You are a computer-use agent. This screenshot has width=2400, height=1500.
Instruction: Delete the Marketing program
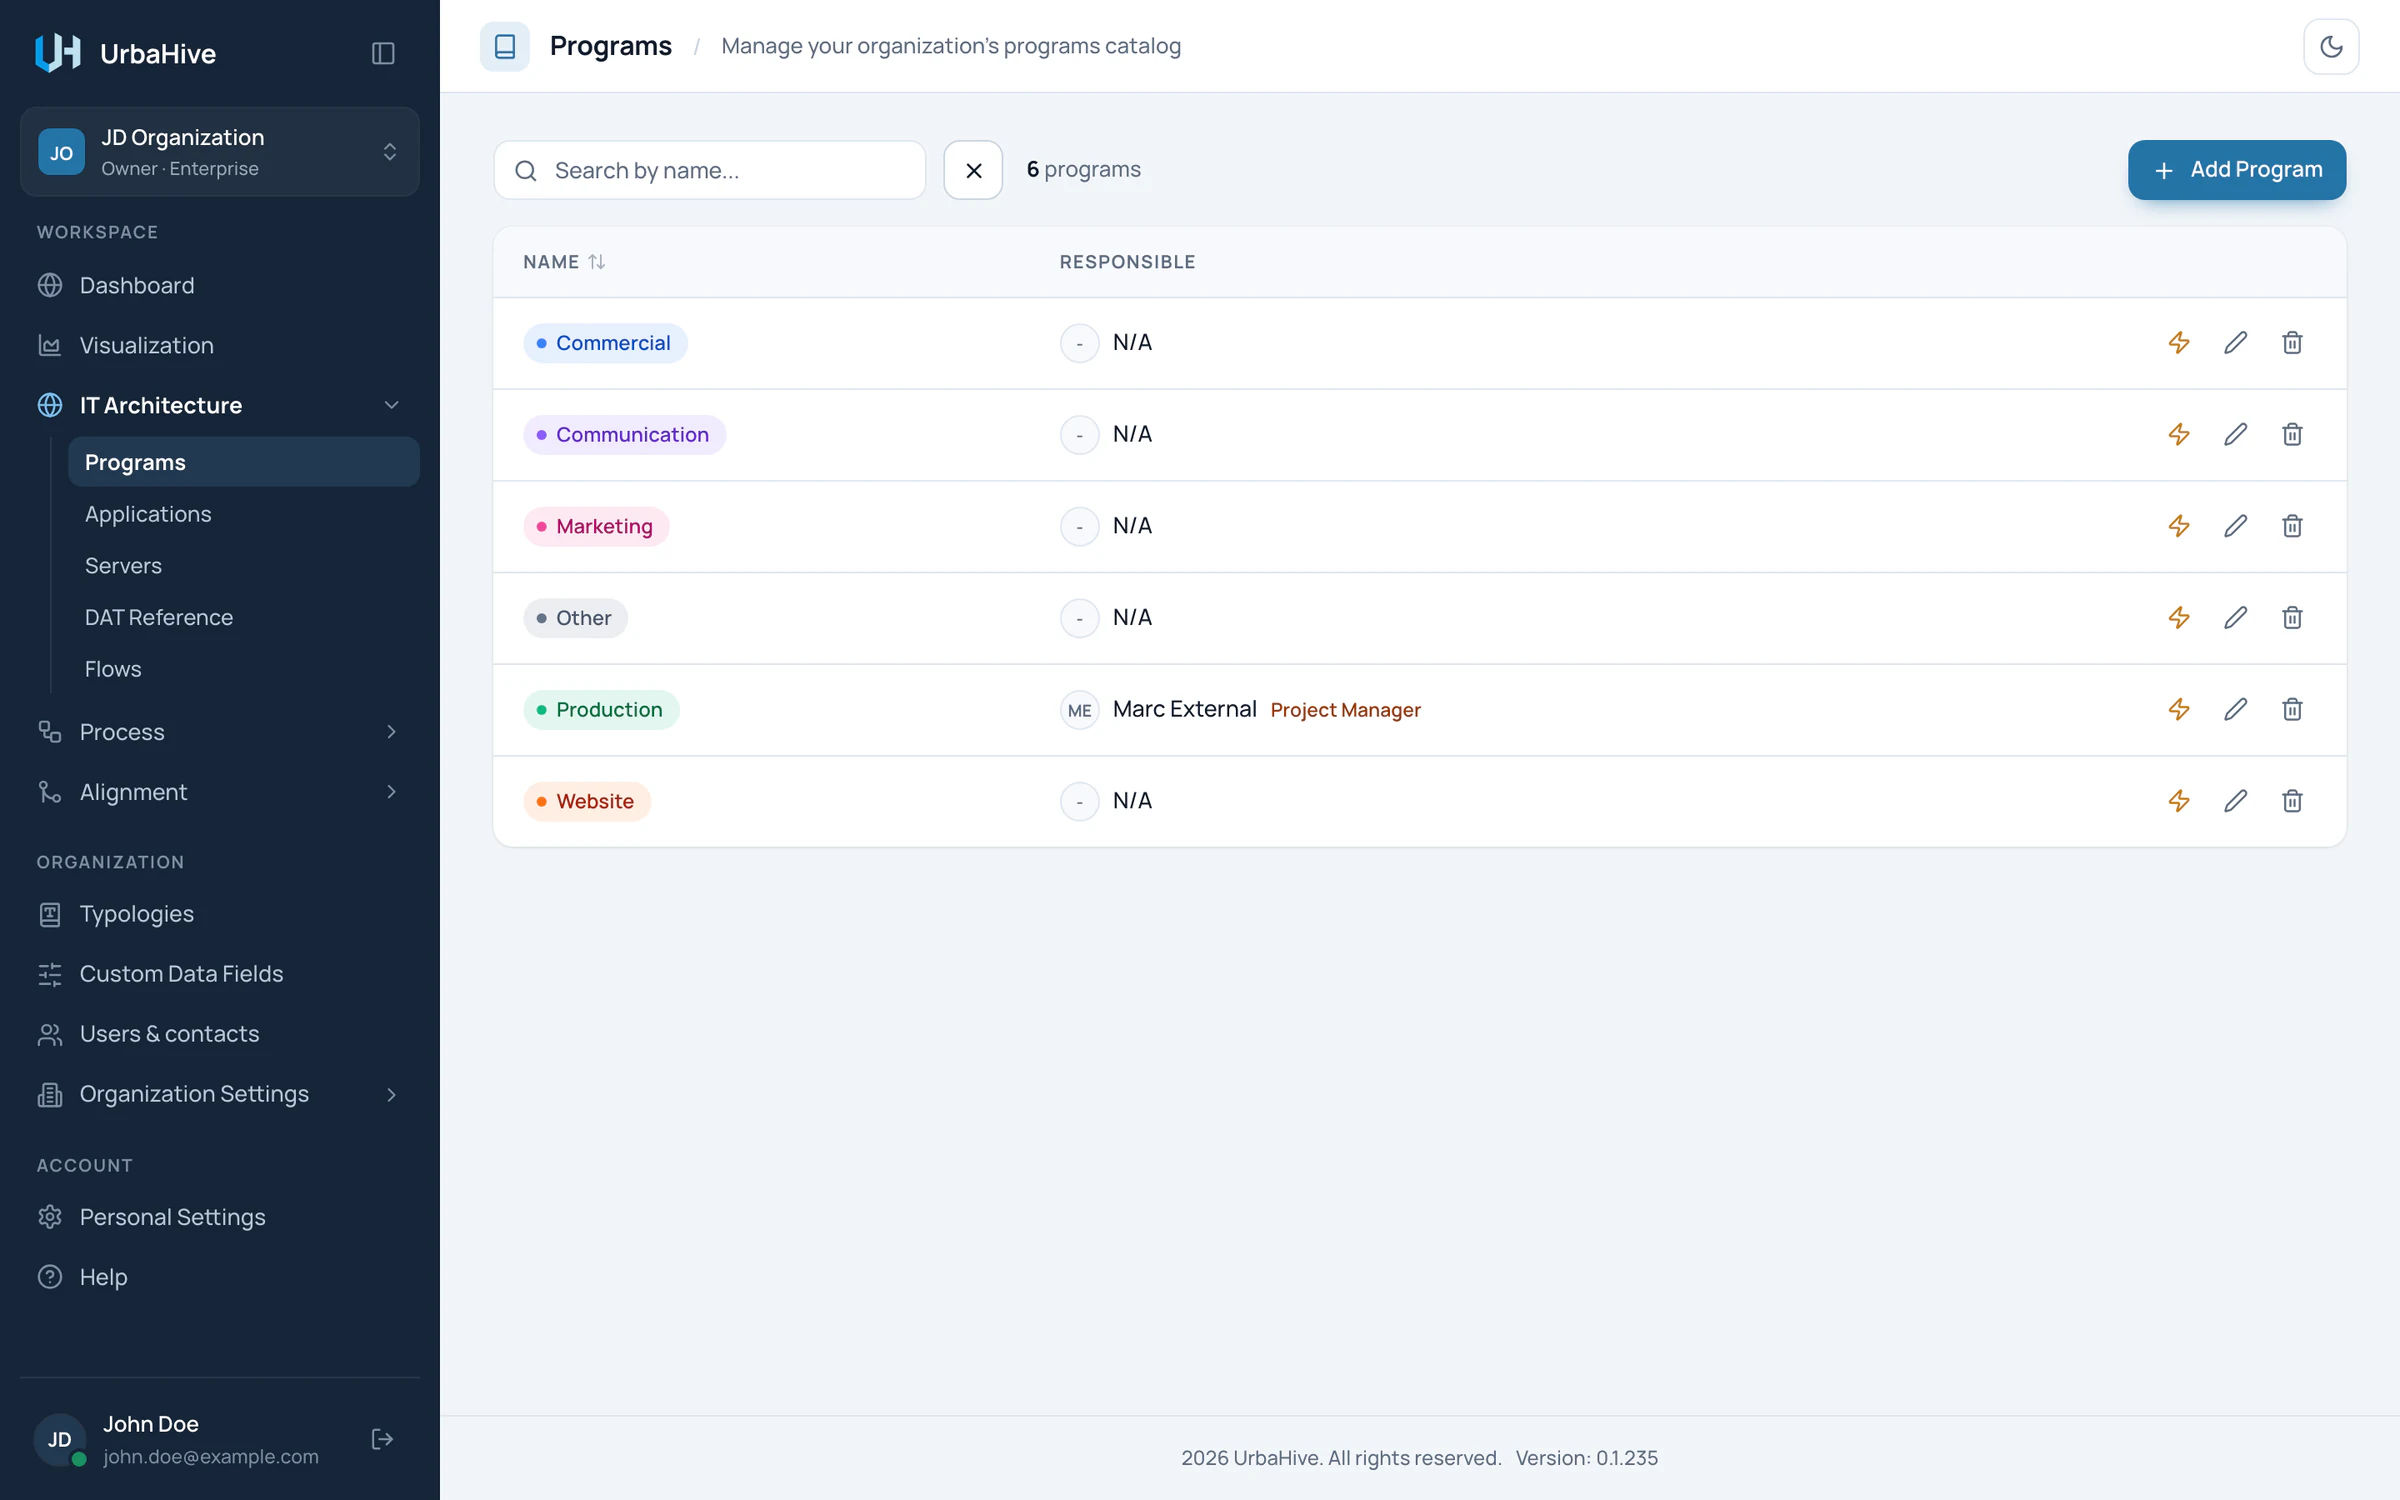tap(2292, 526)
